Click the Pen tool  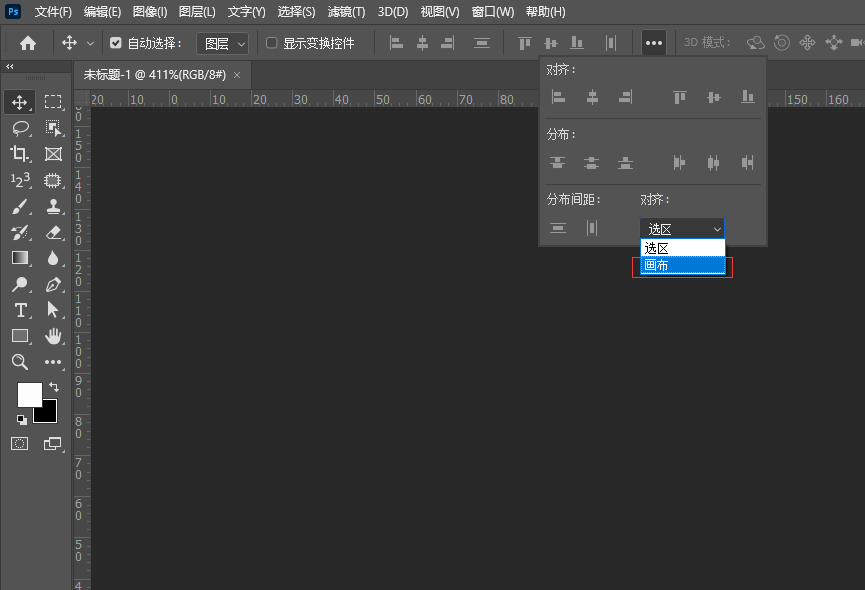pos(53,284)
